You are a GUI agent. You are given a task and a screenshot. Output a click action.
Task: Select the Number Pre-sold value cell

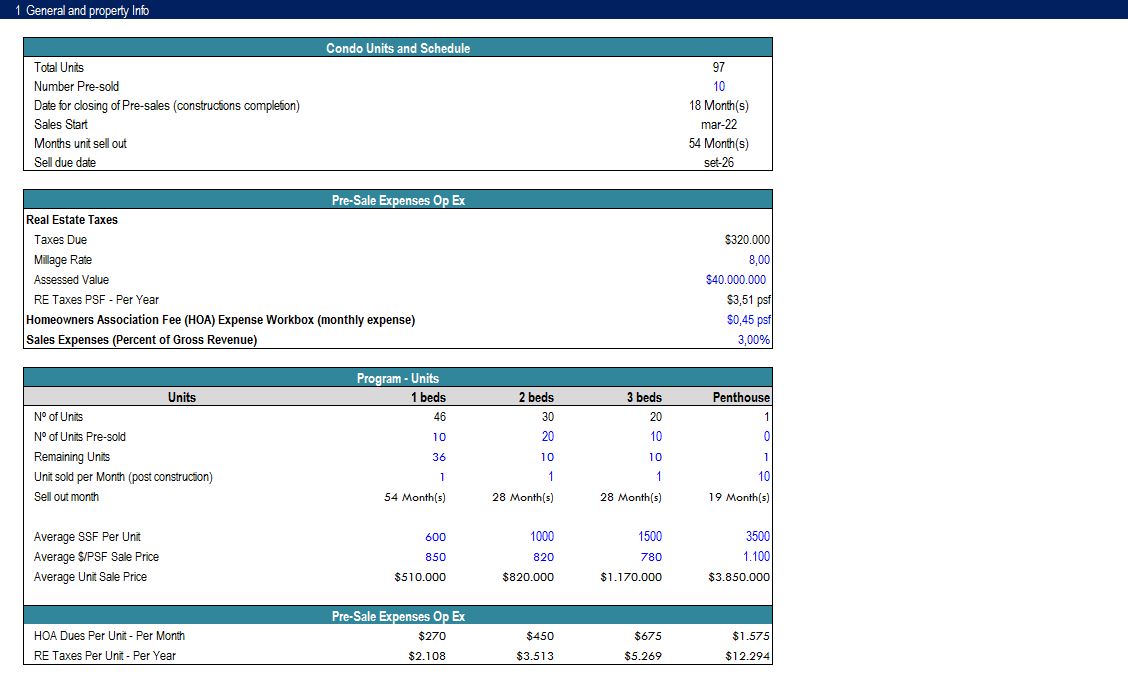[x=719, y=87]
